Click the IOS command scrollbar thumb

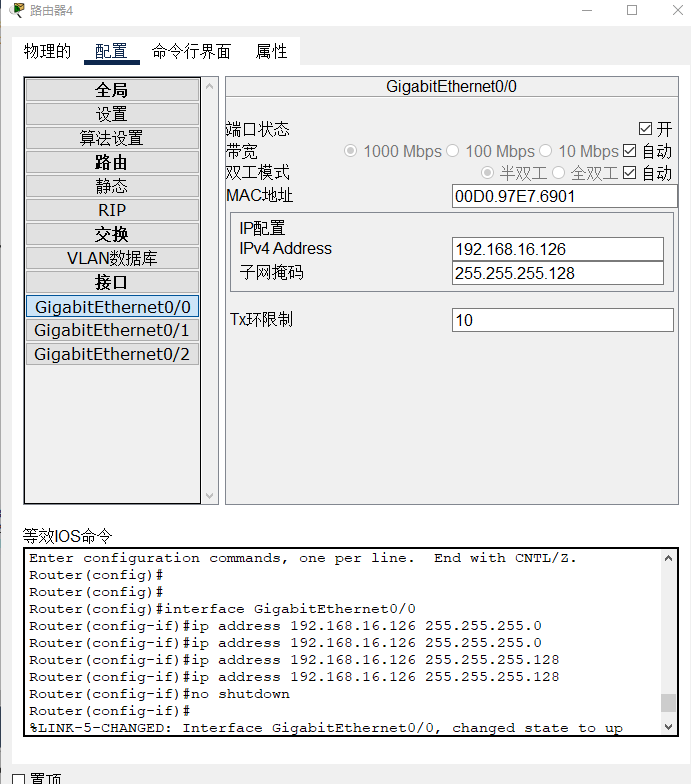pyautogui.click(x=668, y=702)
